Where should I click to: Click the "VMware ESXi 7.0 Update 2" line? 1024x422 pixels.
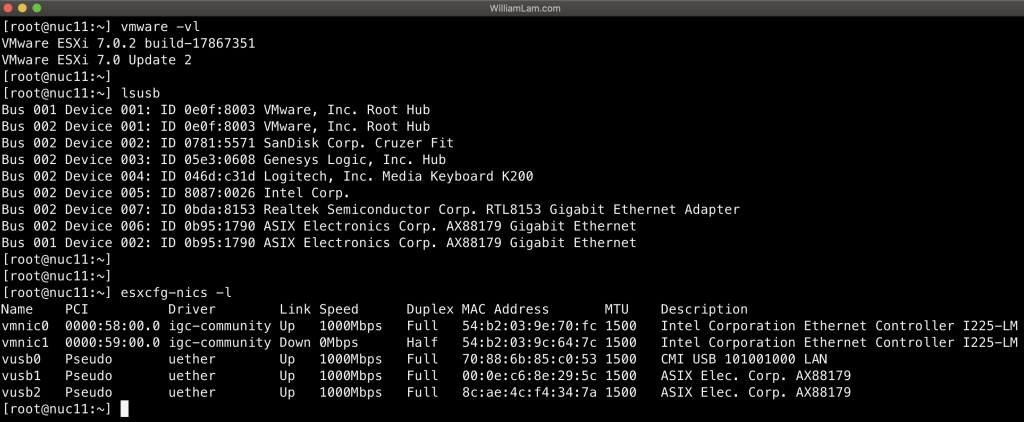pyautogui.click(x=98, y=60)
